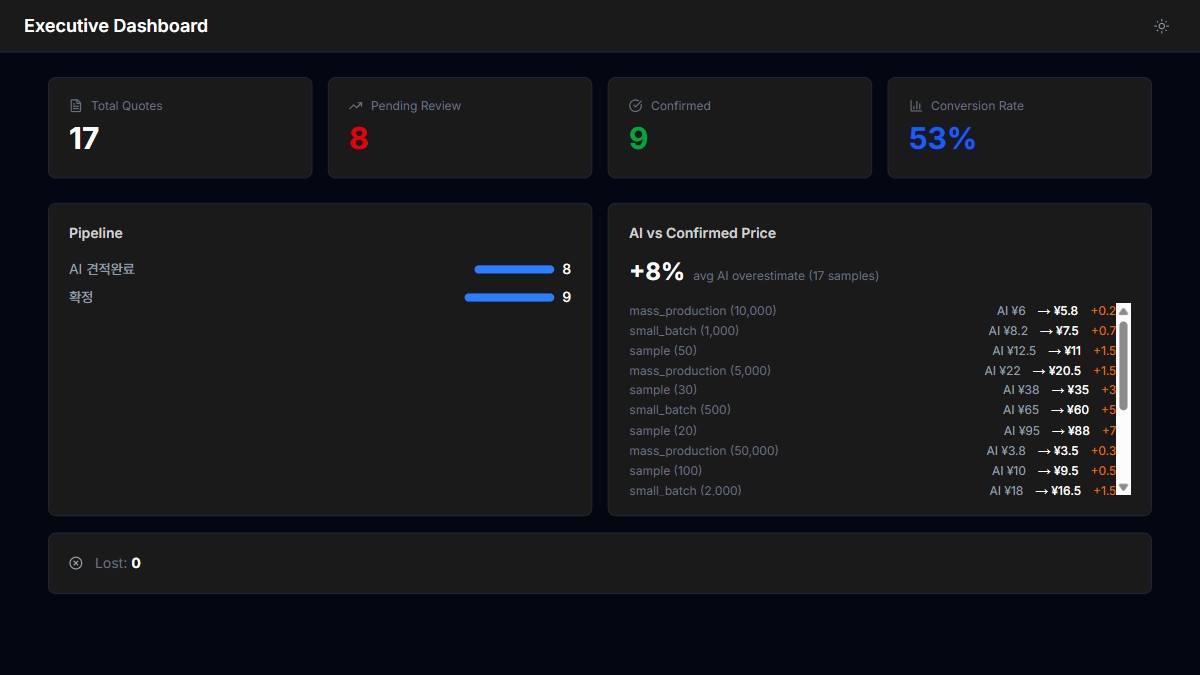1200x675 pixels.
Task: Click the Total Quotes value 17
Action: (84, 139)
